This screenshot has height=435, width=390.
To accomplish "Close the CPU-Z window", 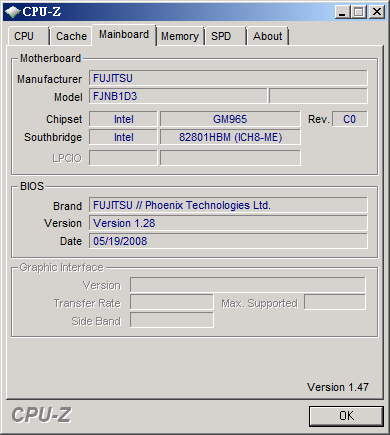I will pos(377,12).
